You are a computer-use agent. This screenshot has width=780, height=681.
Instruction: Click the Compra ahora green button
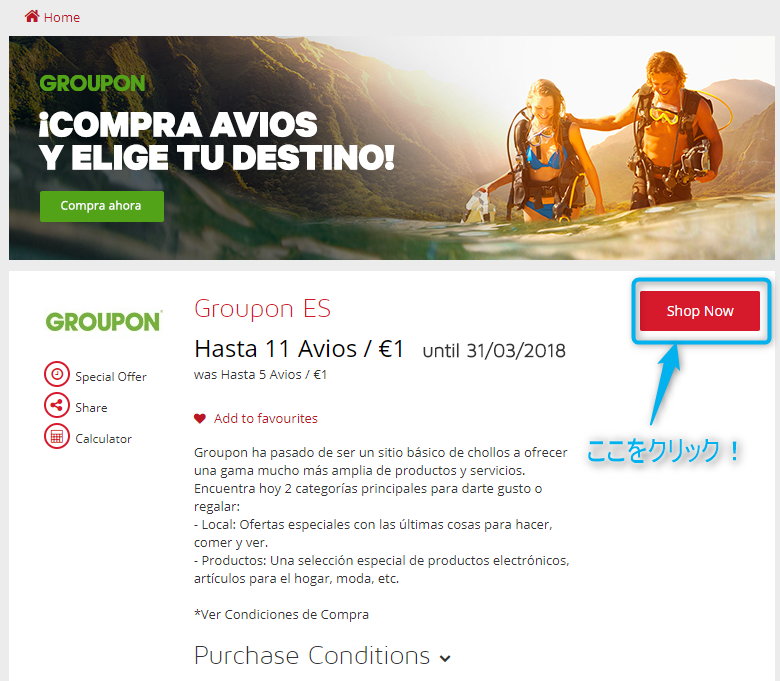click(102, 206)
